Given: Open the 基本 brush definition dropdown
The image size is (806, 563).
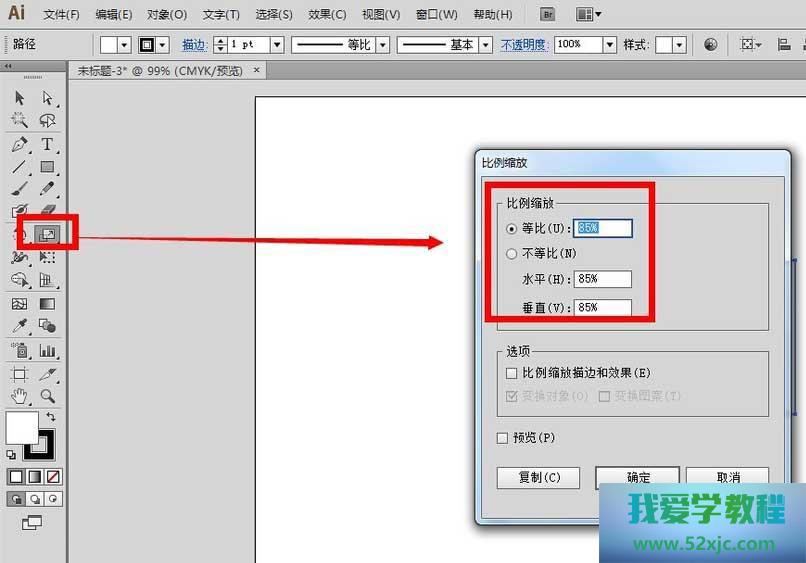Looking at the screenshot, I should coord(485,45).
